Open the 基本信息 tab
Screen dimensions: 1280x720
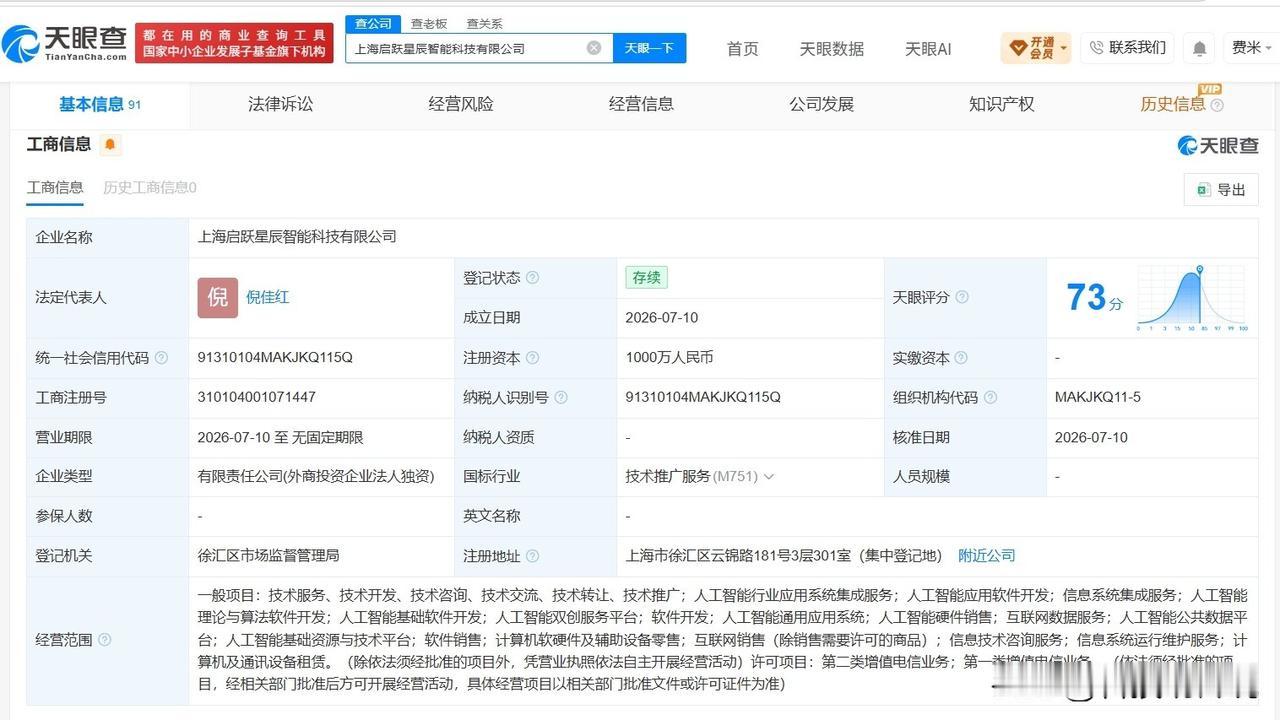pyautogui.click(x=100, y=104)
